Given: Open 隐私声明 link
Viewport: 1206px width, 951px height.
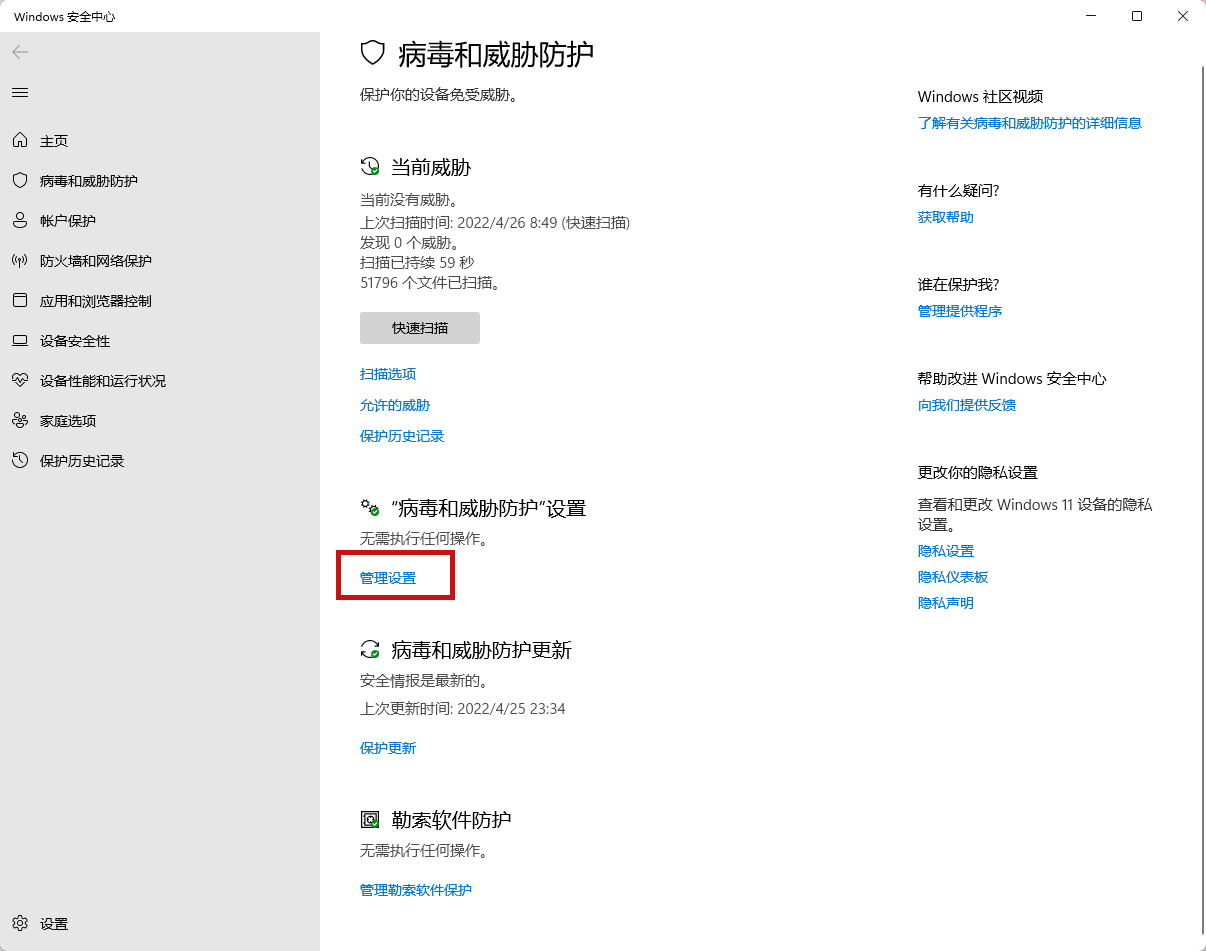Looking at the screenshot, I should coord(946,603).
